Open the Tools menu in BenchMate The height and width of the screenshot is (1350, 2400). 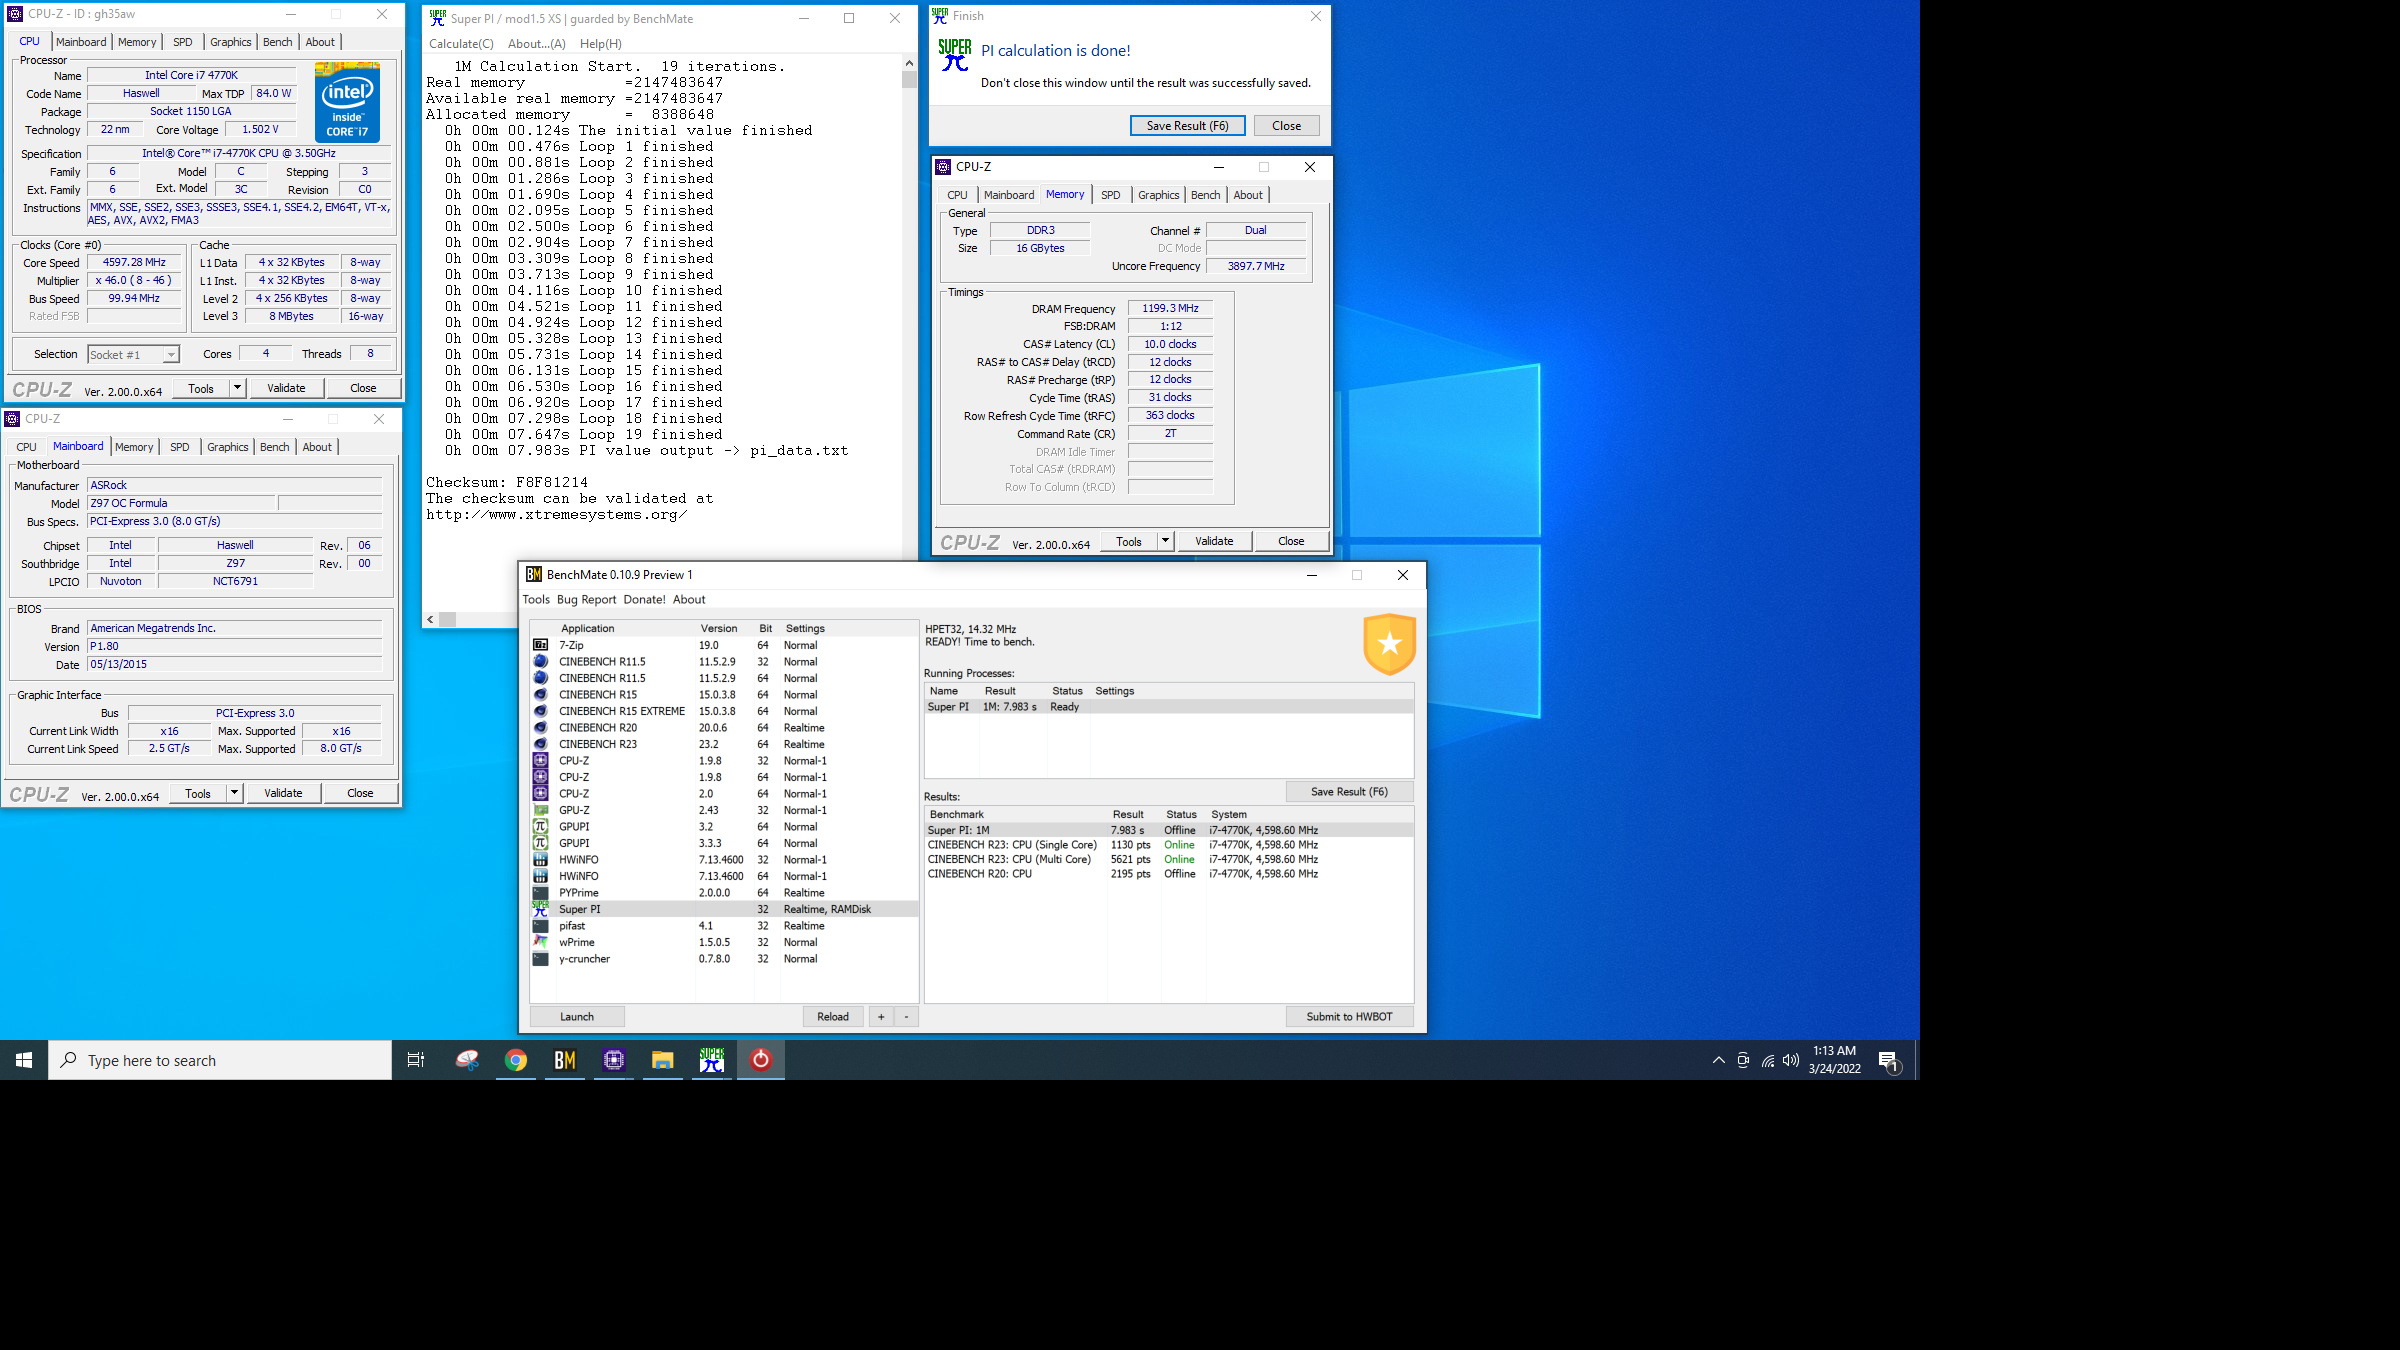pyautogui.click(x=536, y=599)
